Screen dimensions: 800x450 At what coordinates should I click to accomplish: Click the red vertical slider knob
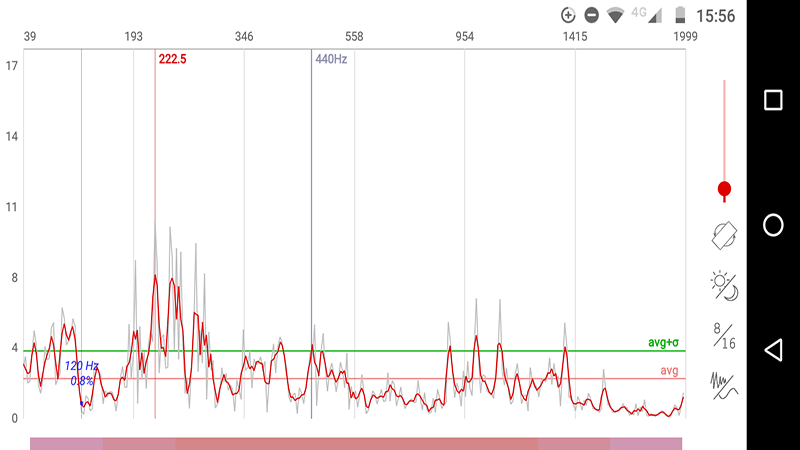click(724, 189)
